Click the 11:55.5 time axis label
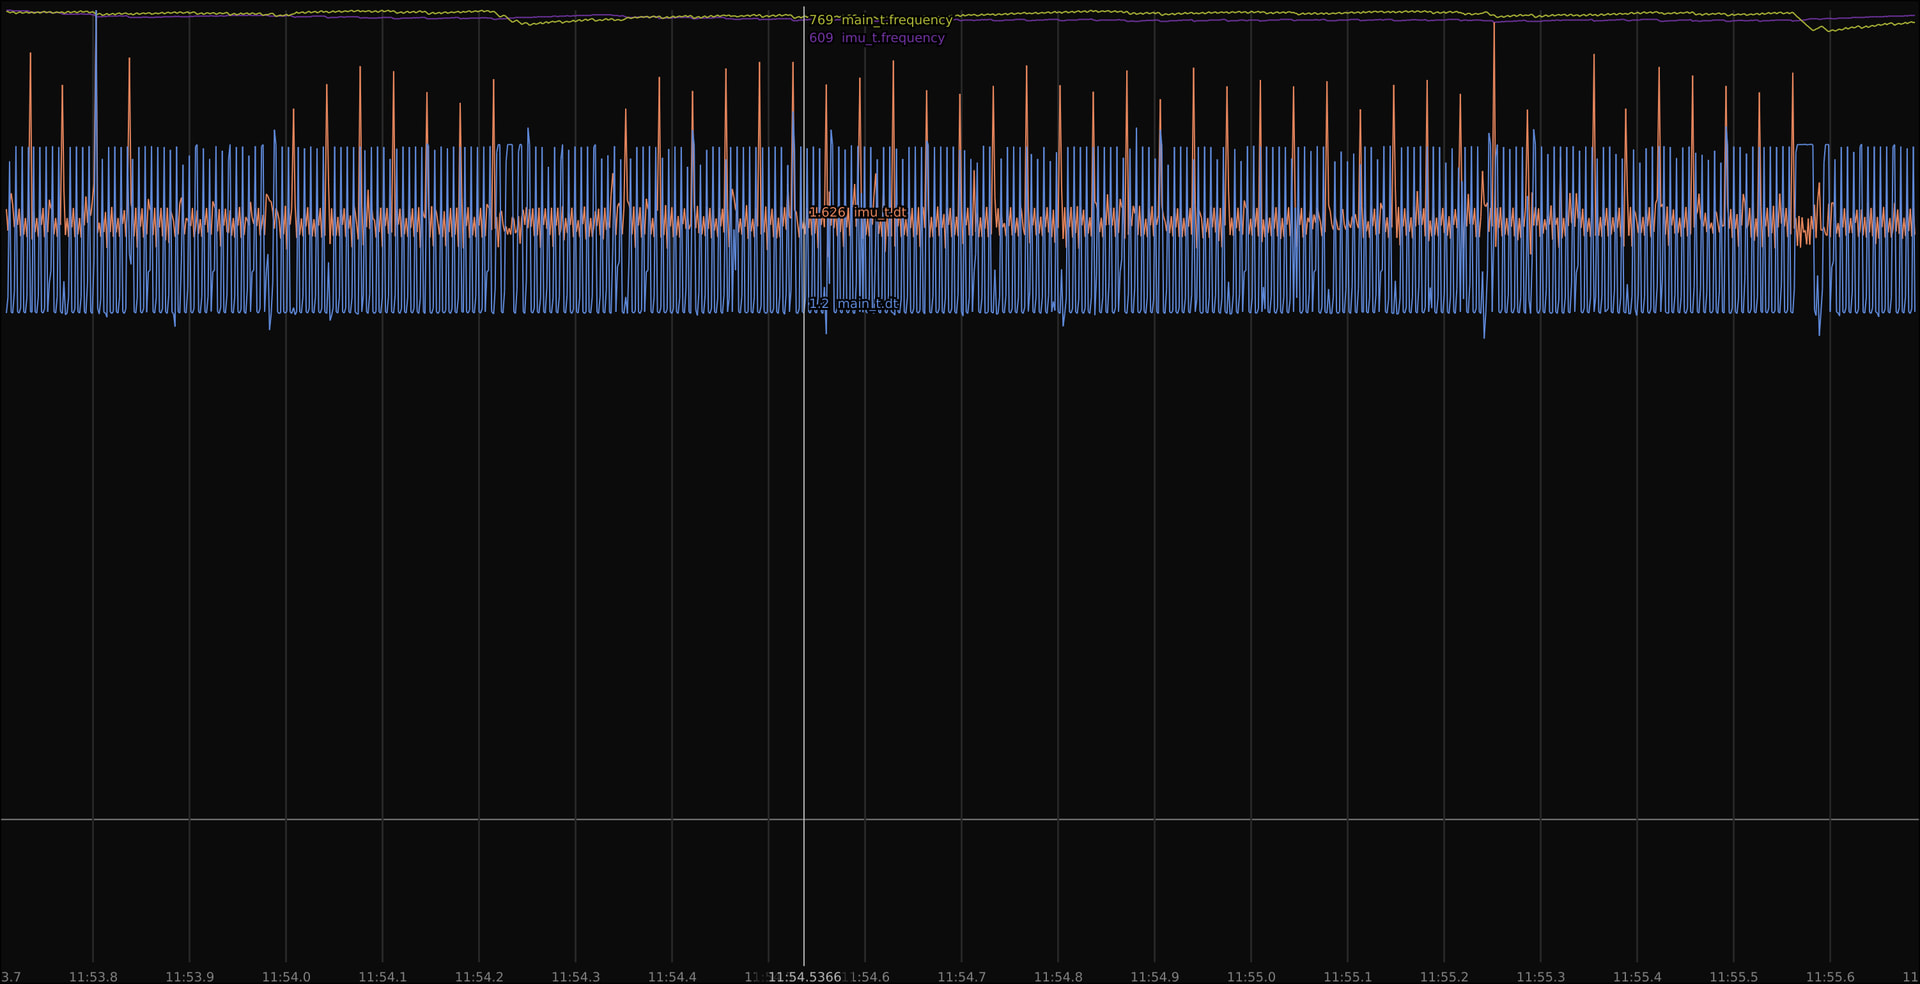 pos(1733,977)
